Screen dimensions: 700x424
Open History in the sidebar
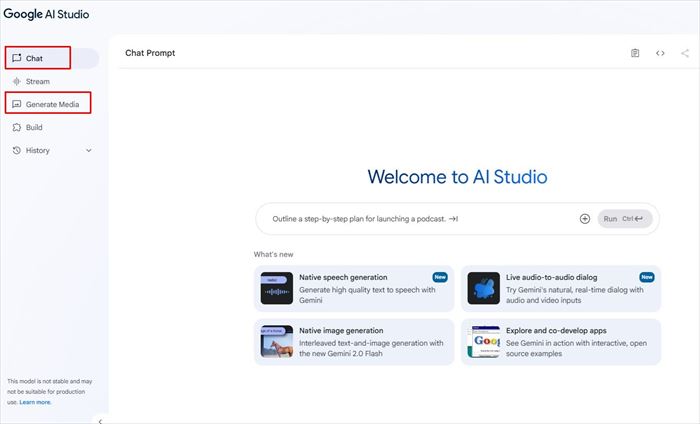pos(52,150)
